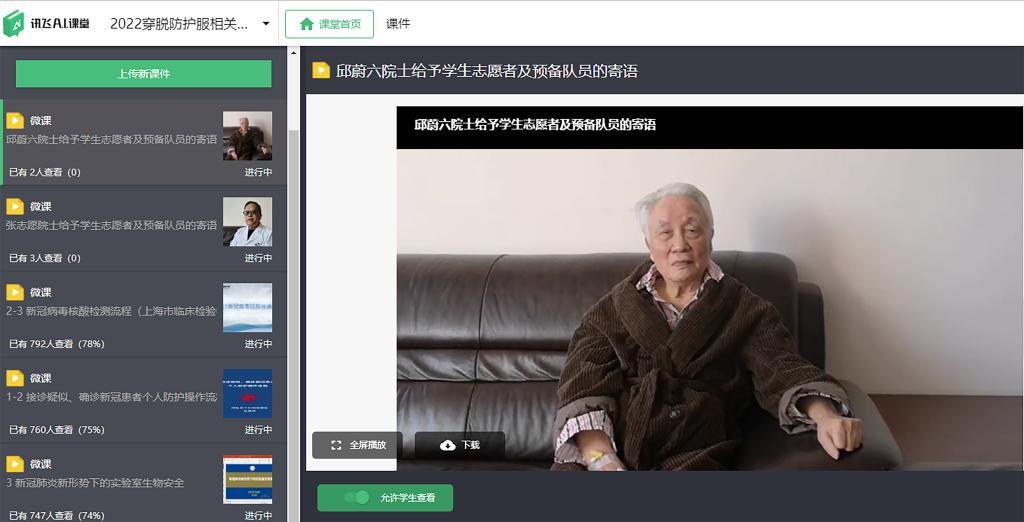
Task: Switch to the 课件 tab
Action: click(398, 24)
